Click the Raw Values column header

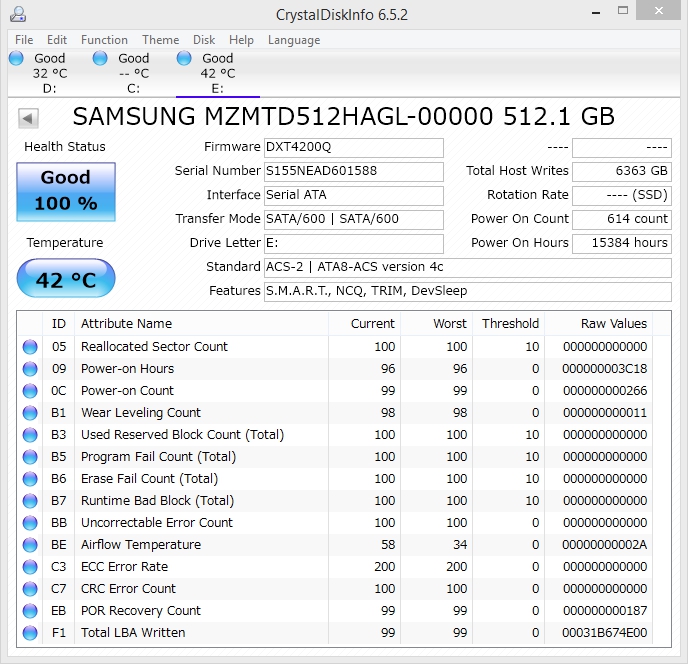(x=598, y=324)
